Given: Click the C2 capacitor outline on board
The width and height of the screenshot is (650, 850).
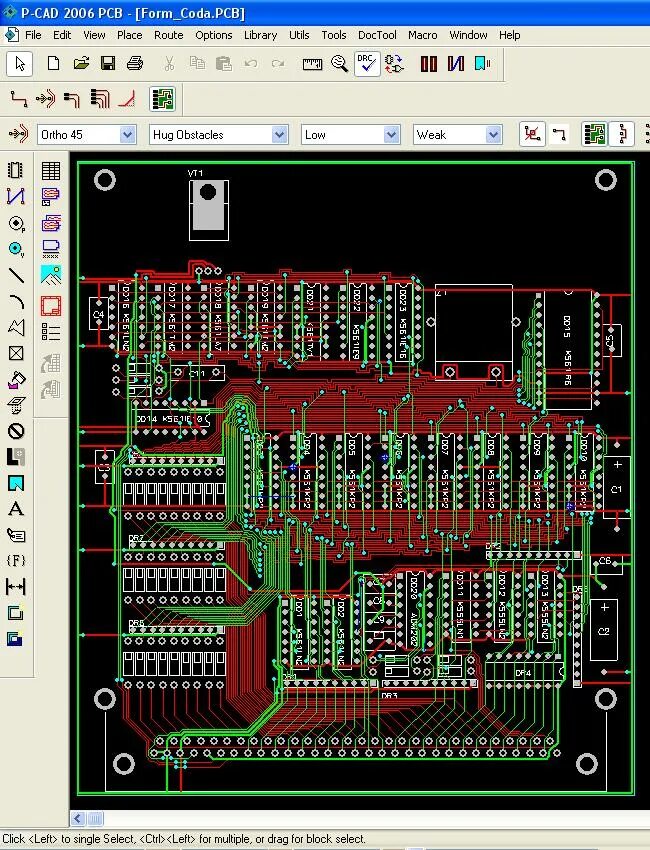Looking at the screenshot, I should (603, 629).
